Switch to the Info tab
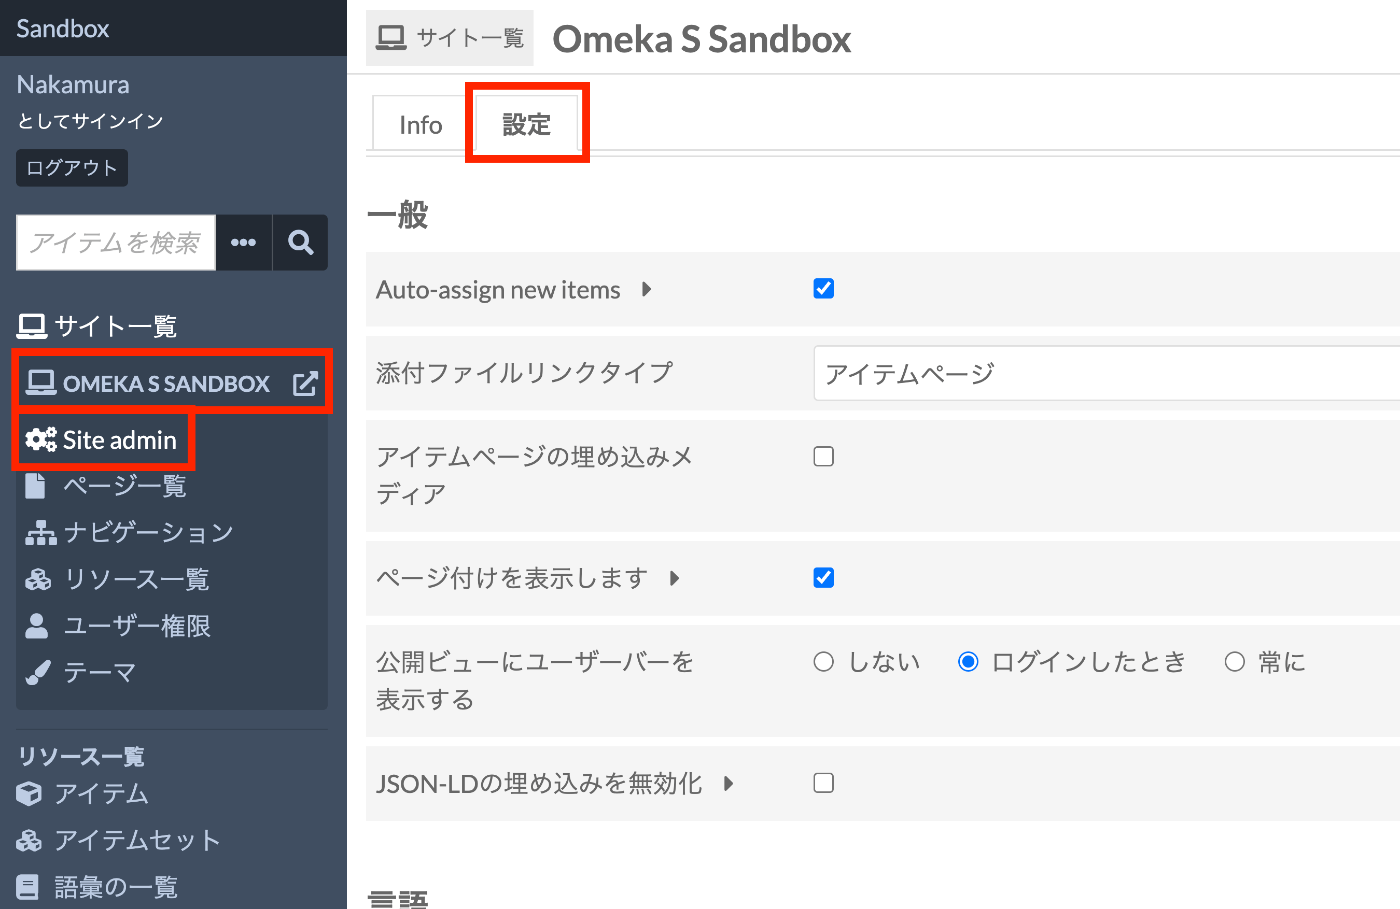This screenshot has height=909, width=1400. point(420,125)
